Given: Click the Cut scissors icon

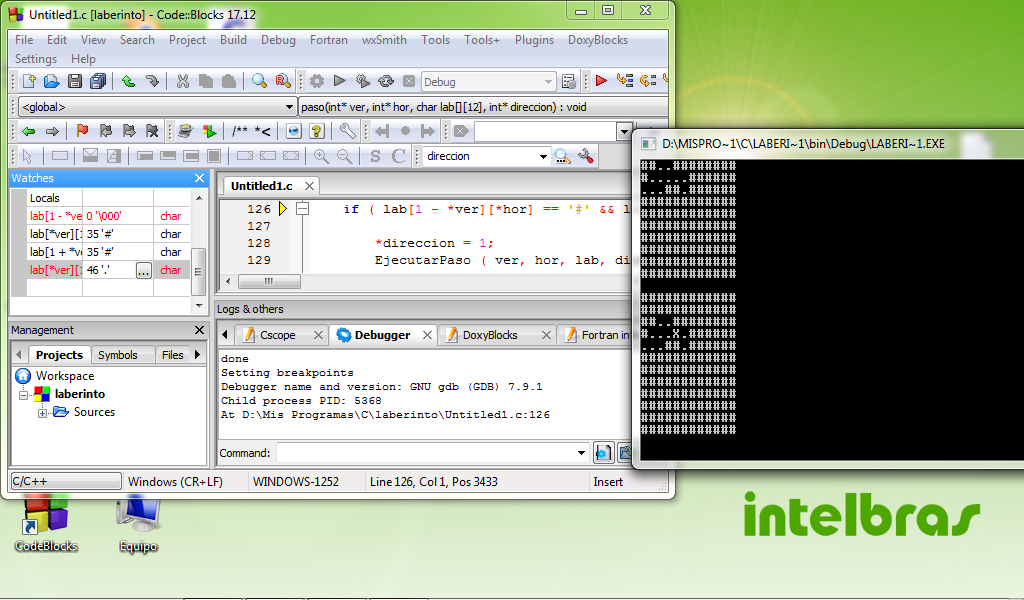Looking at the screenshot, I should click(x=183, y=81).
